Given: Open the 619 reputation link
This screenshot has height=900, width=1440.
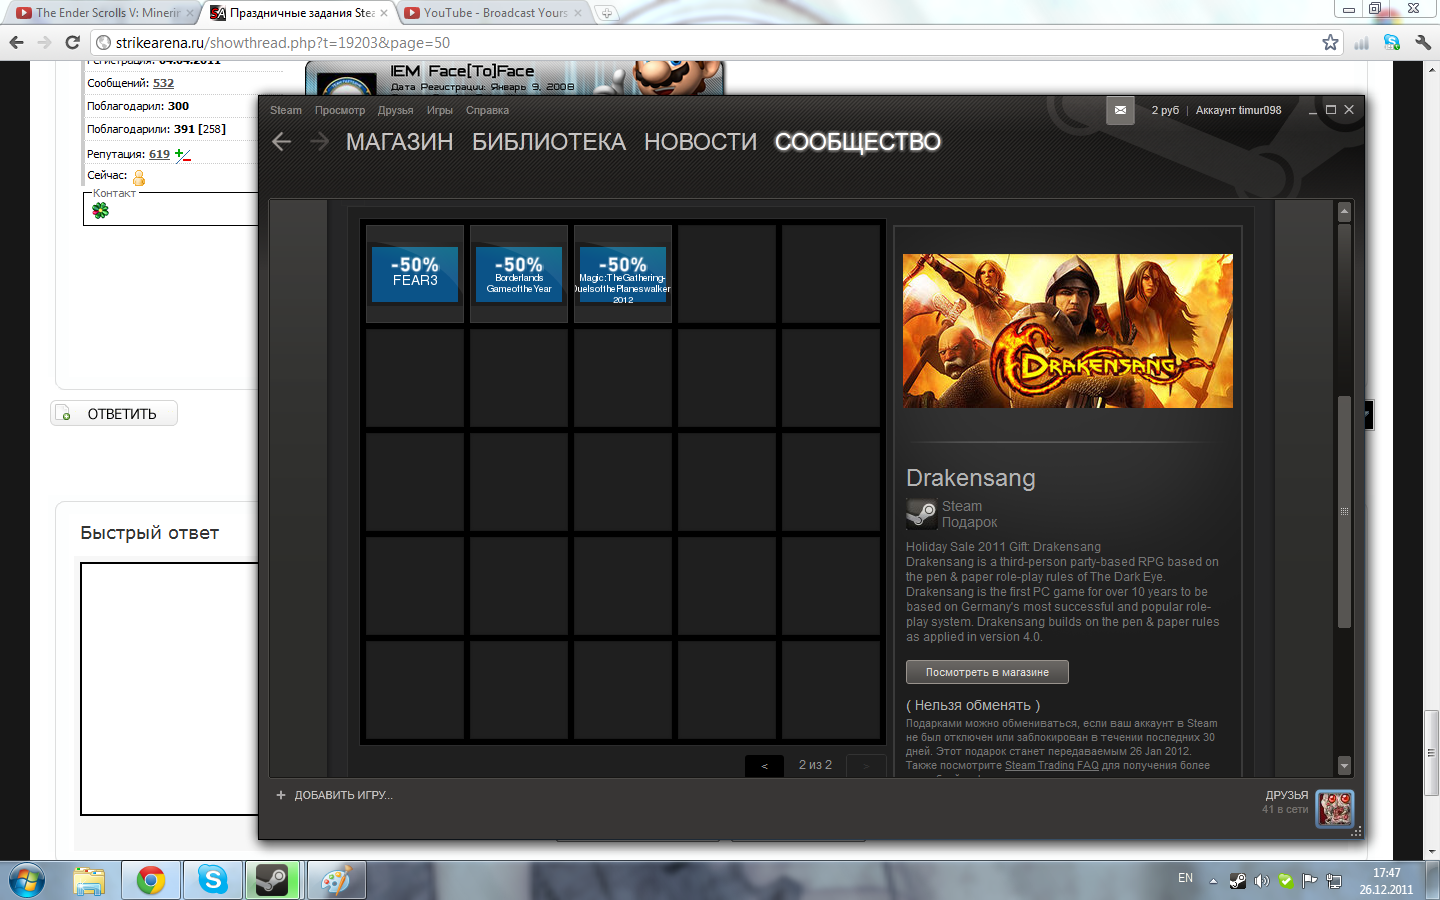Looking at the screenshot, I should pyautogui.click(x=159, y=154).
